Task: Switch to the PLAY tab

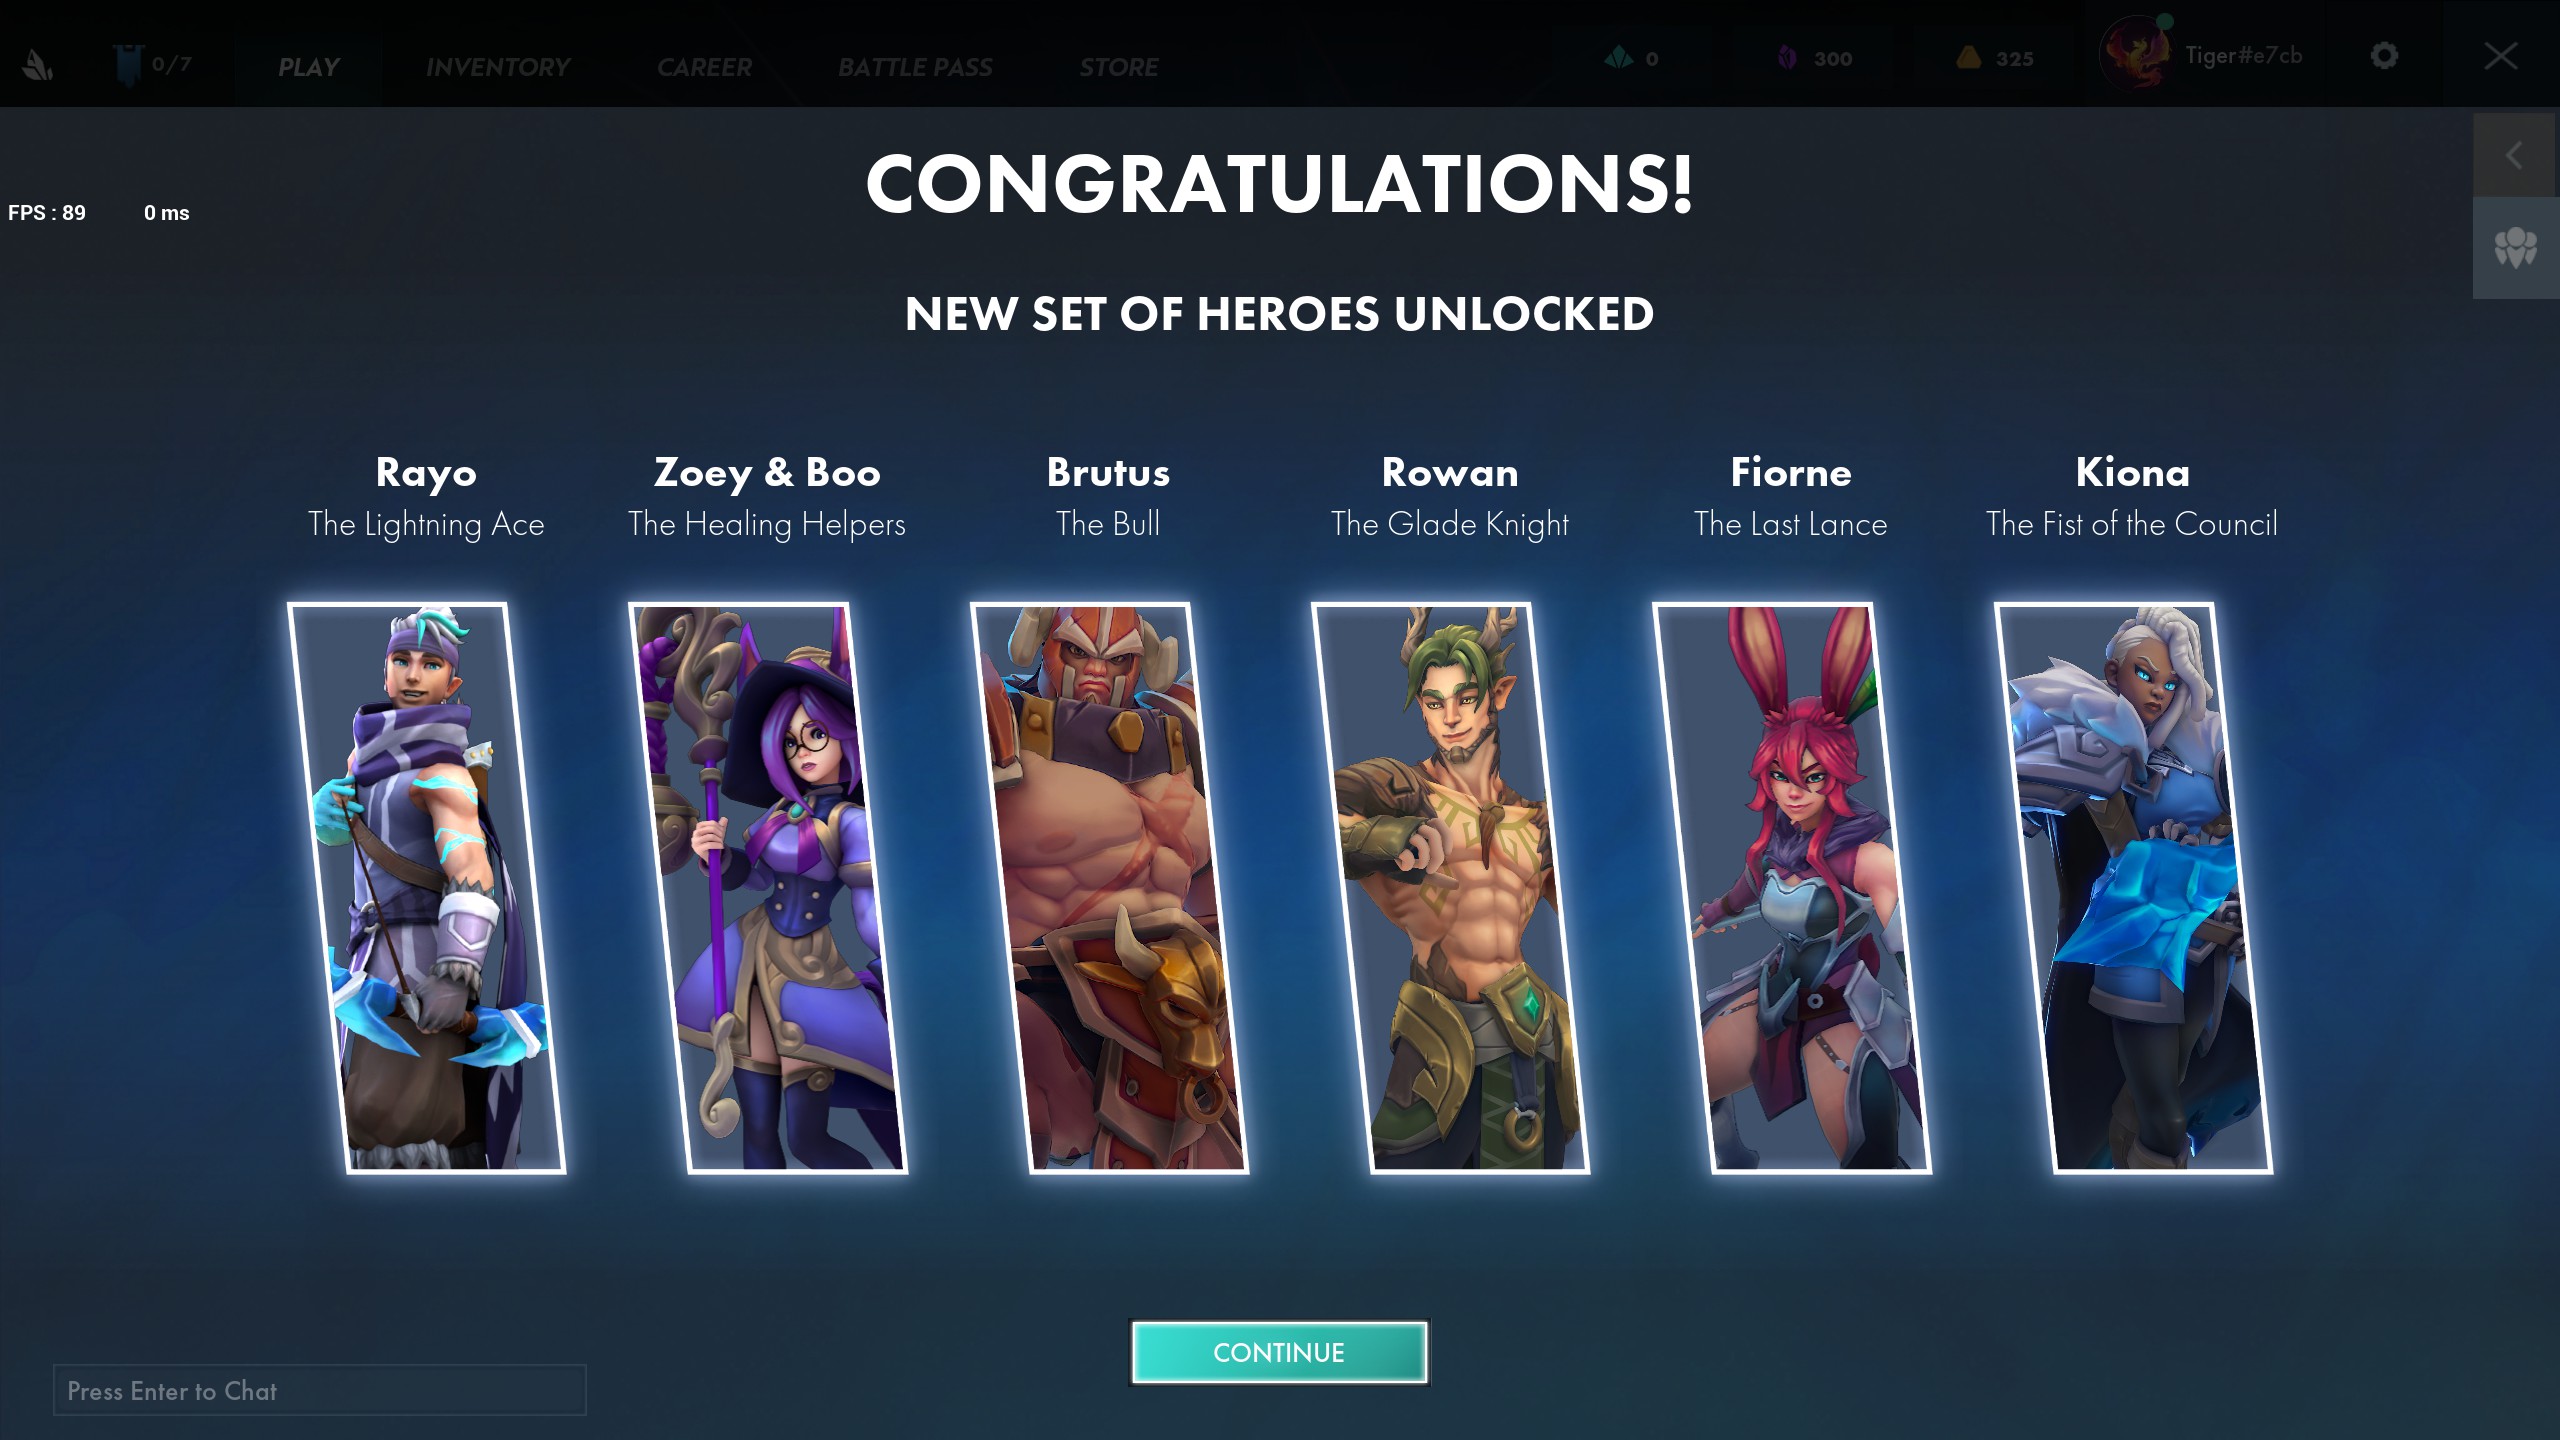Action: click(308, 67)
